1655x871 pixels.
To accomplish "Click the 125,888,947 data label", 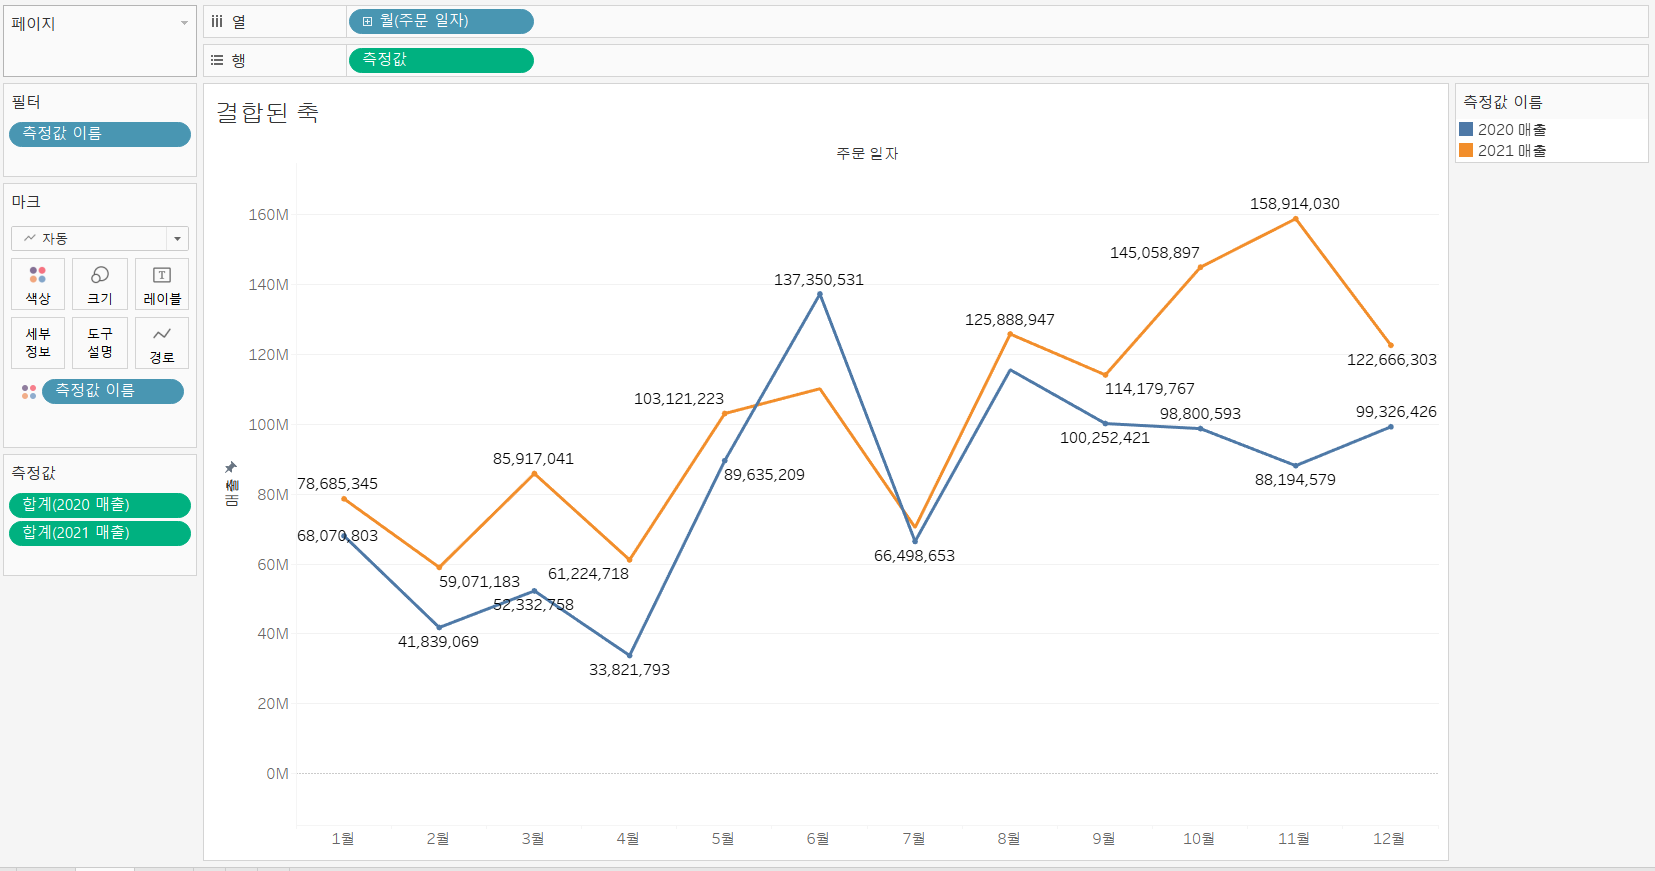I will tap(1009, 319).
